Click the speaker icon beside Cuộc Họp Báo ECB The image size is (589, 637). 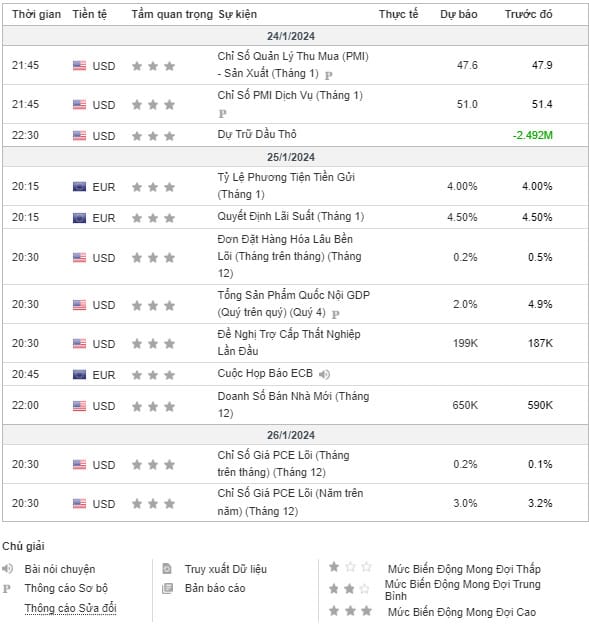click(324, 374)
